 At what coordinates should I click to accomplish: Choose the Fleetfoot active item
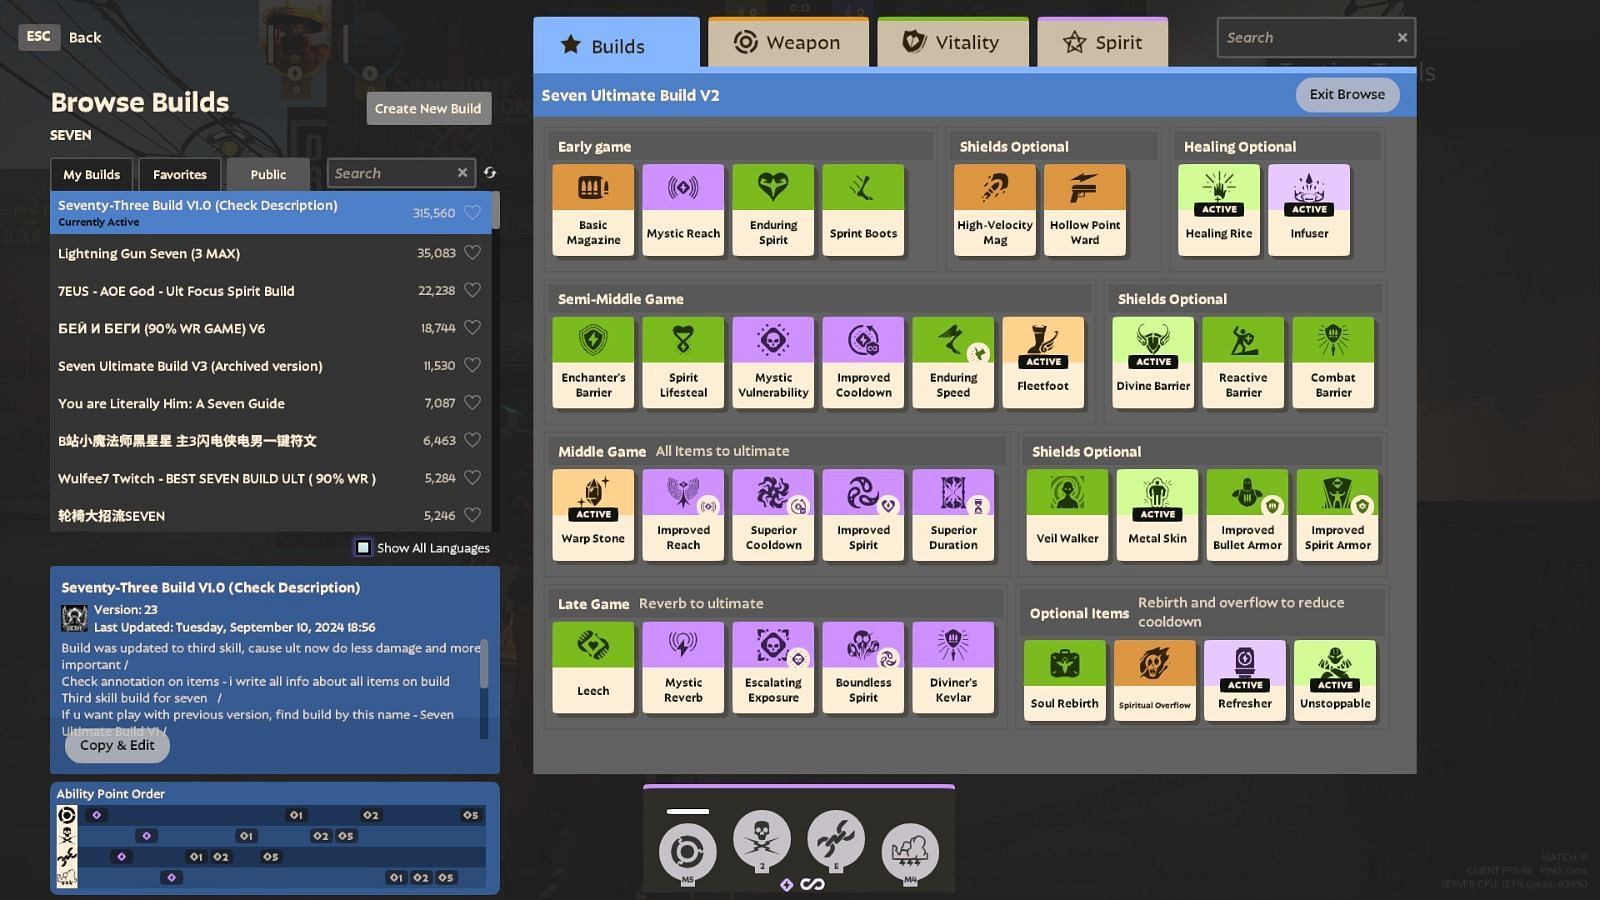pos(1043,362)
